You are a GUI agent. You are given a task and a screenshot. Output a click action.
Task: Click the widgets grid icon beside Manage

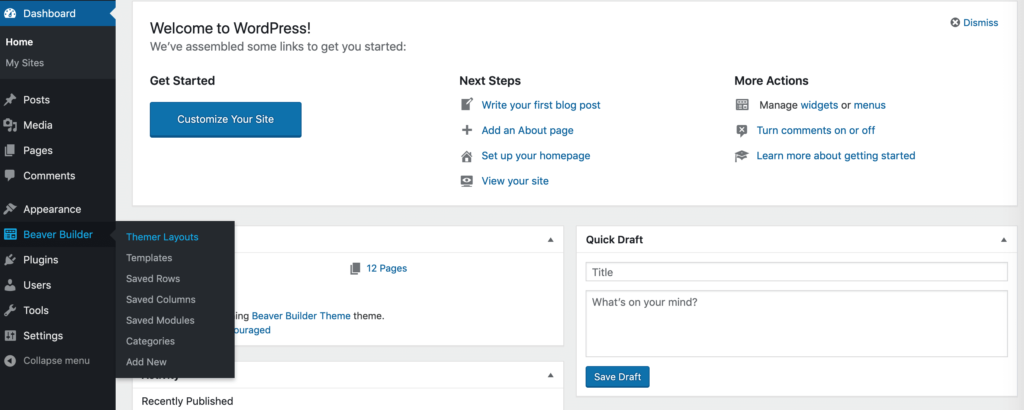pyautogui.click(x=742, y=104)
